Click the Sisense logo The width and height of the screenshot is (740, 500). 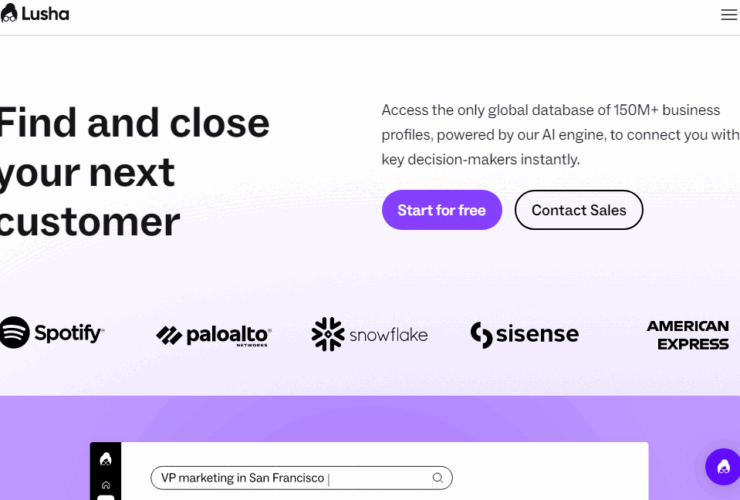tap(524, 334)
